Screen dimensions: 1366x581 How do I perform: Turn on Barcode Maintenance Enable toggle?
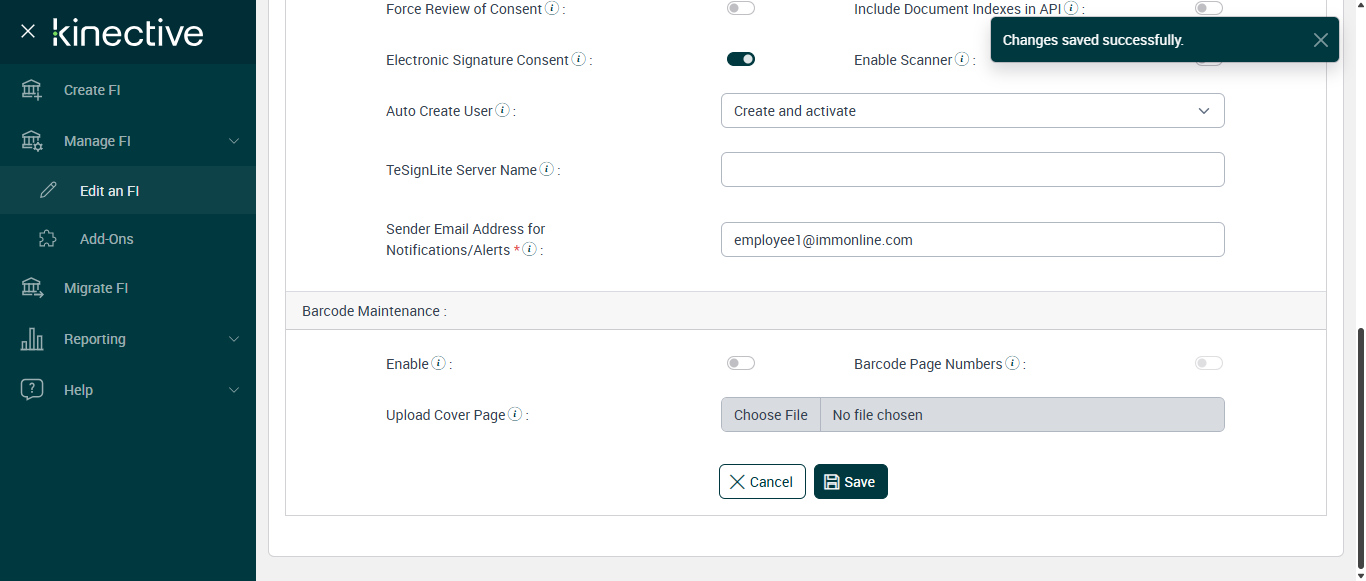[x=741, y=363]
